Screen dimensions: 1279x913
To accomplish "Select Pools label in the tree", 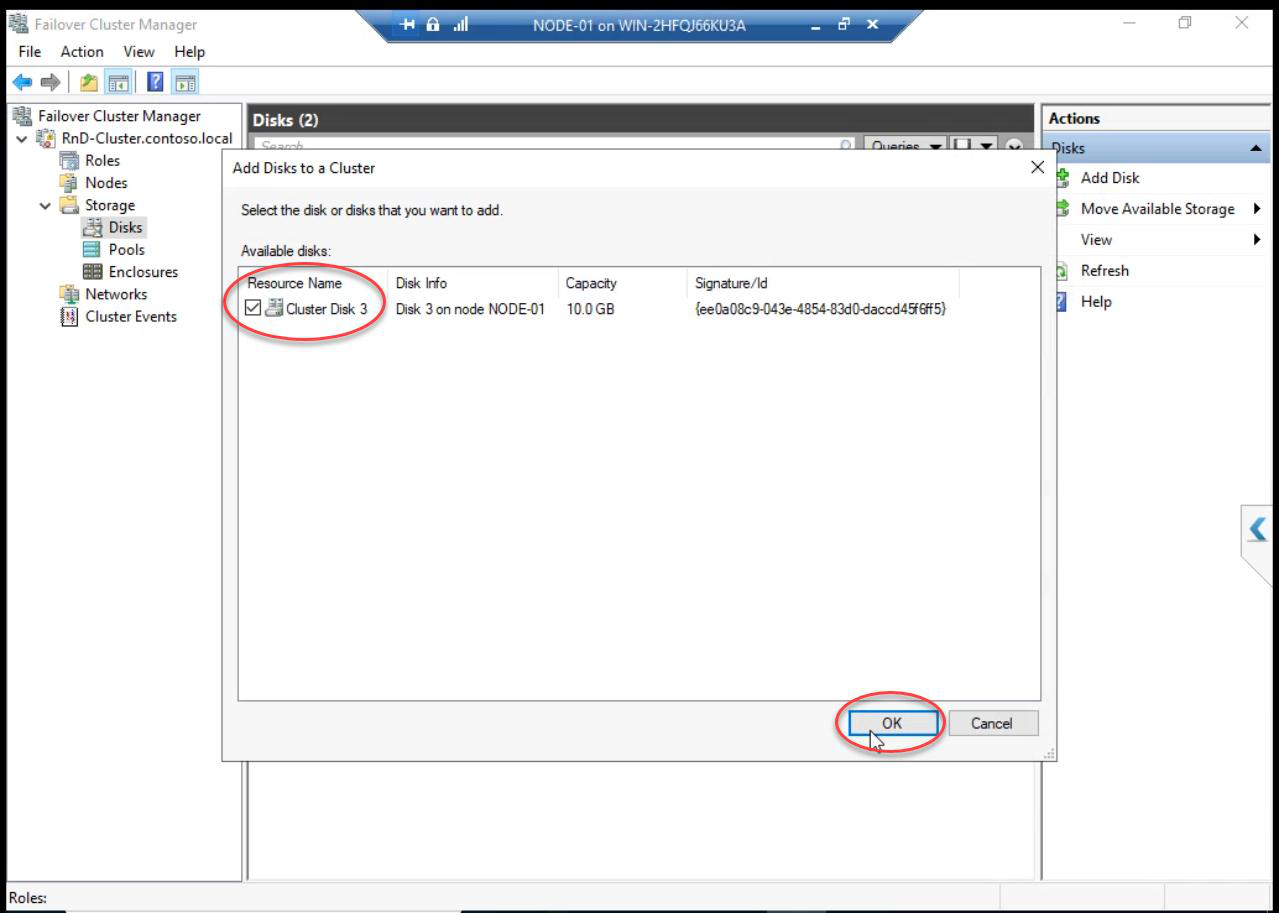I will tap(127, 249).
